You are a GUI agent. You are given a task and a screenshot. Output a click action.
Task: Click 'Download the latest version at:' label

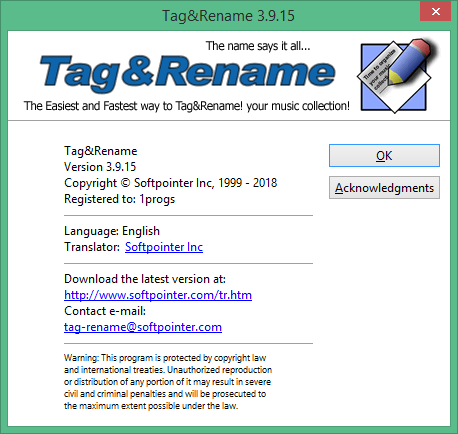pos(145,279)
